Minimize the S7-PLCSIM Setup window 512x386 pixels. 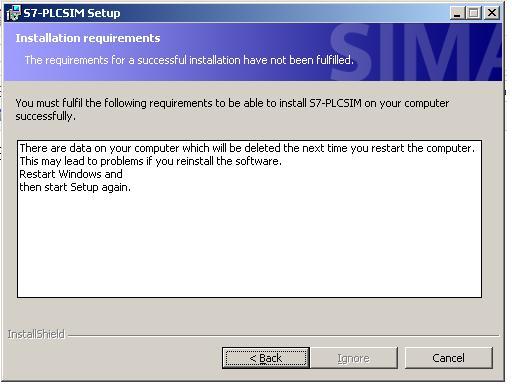[457, 13]
